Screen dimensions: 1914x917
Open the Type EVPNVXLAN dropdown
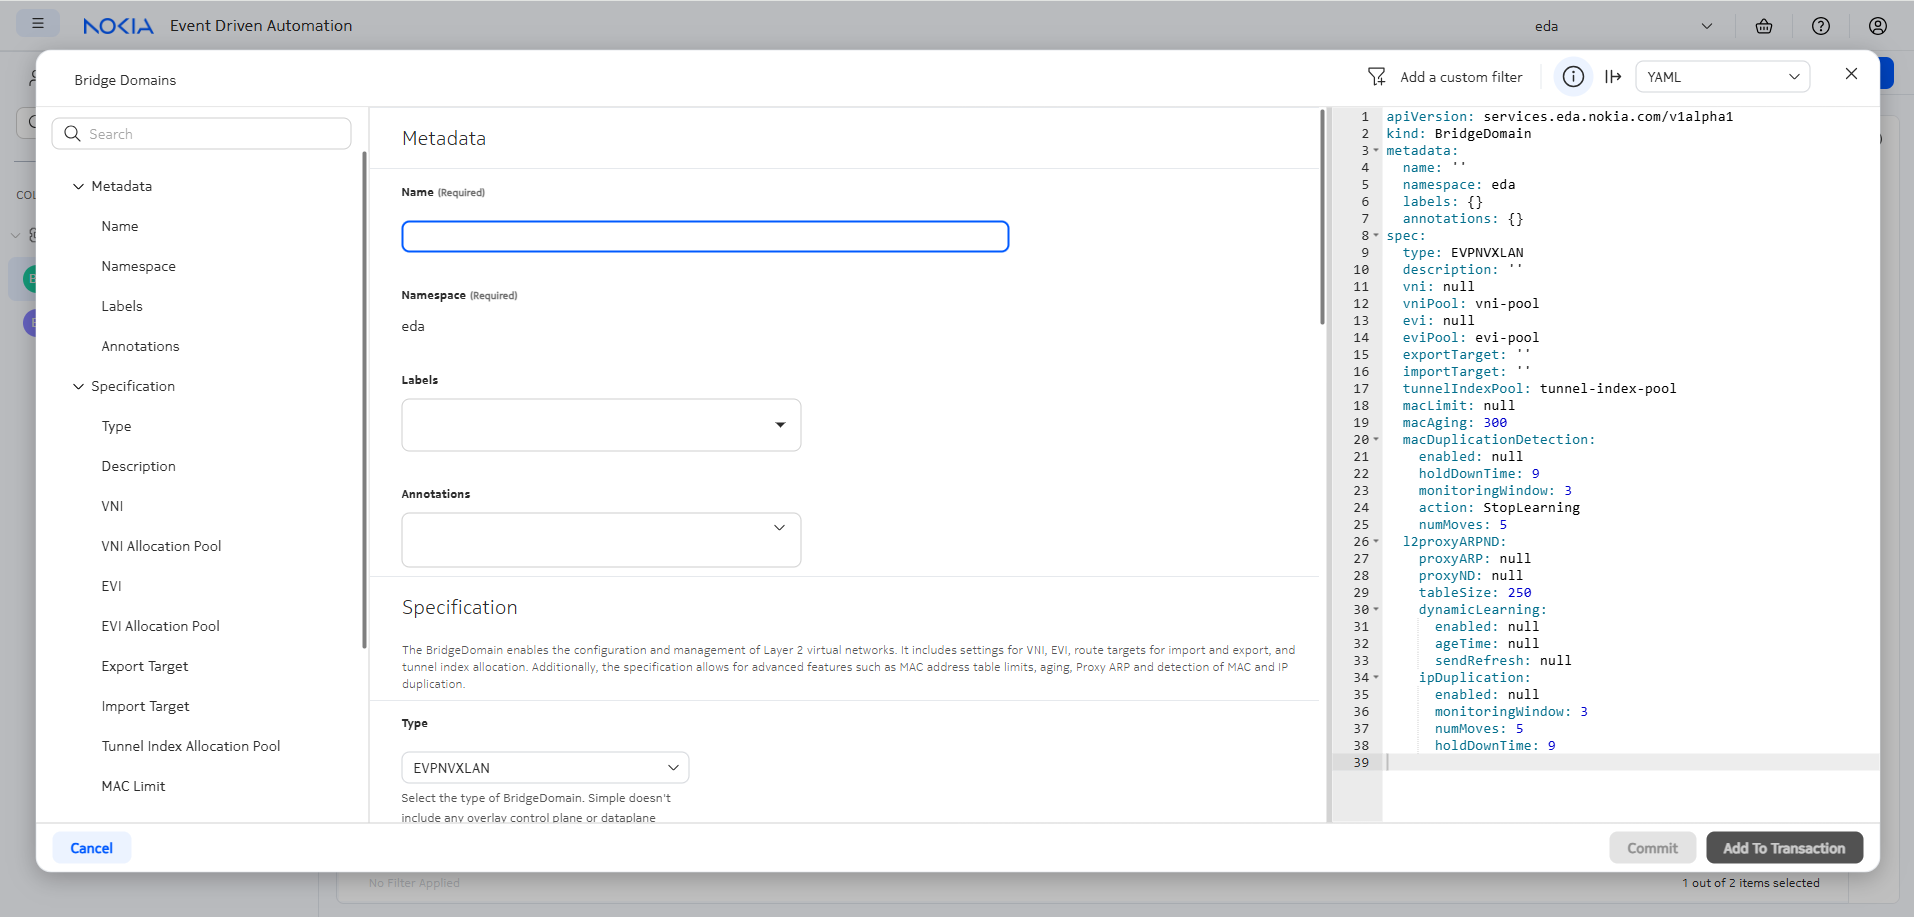point(545,768)
